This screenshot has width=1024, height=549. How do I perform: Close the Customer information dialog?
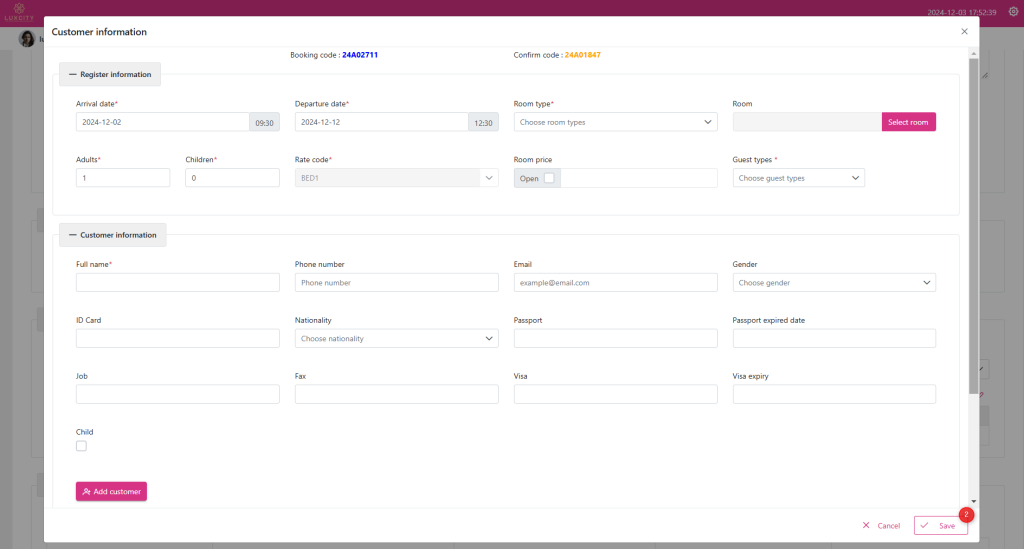tap(964, 32)
